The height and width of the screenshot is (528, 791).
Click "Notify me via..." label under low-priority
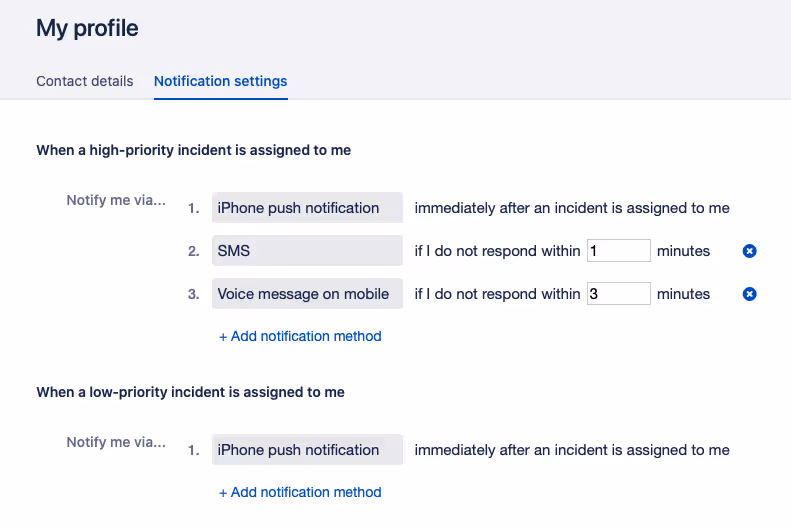click(116, 442)
